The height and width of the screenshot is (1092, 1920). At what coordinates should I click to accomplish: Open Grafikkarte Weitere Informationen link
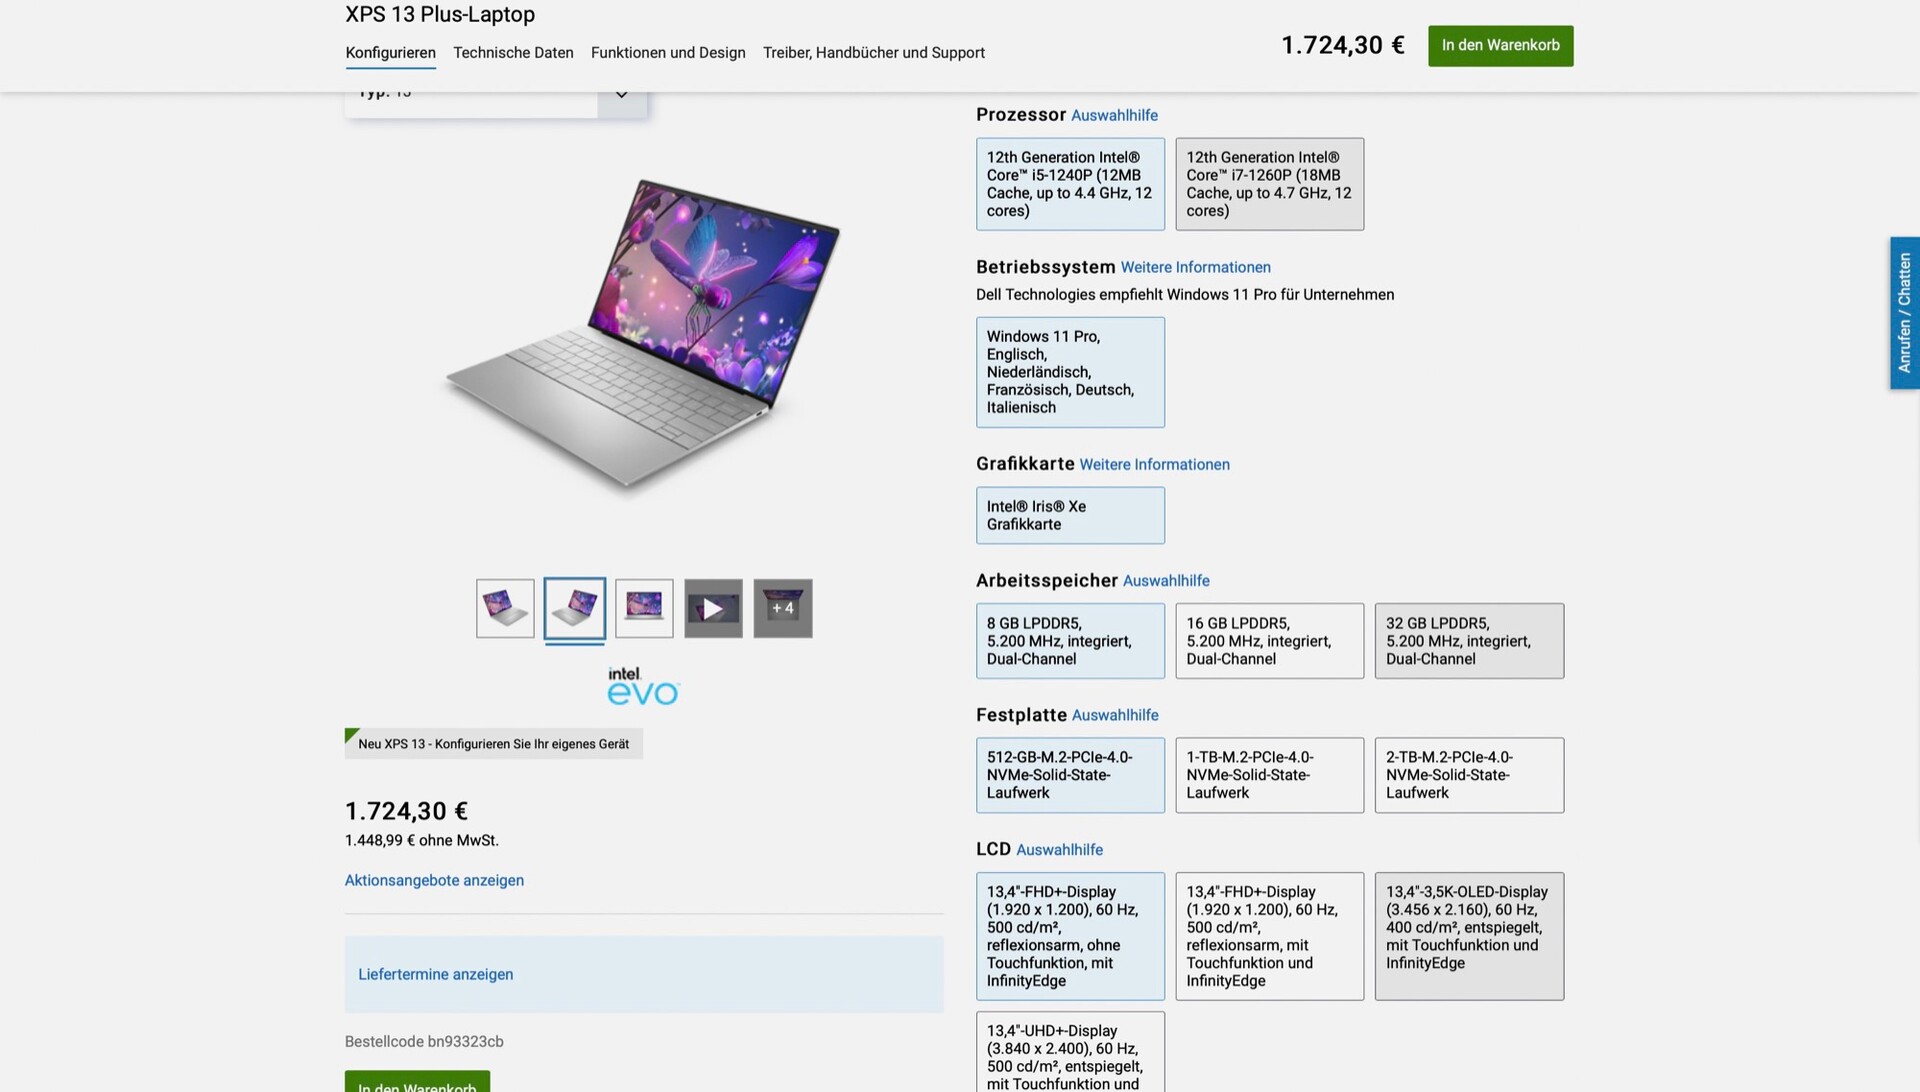[1154, 464]
